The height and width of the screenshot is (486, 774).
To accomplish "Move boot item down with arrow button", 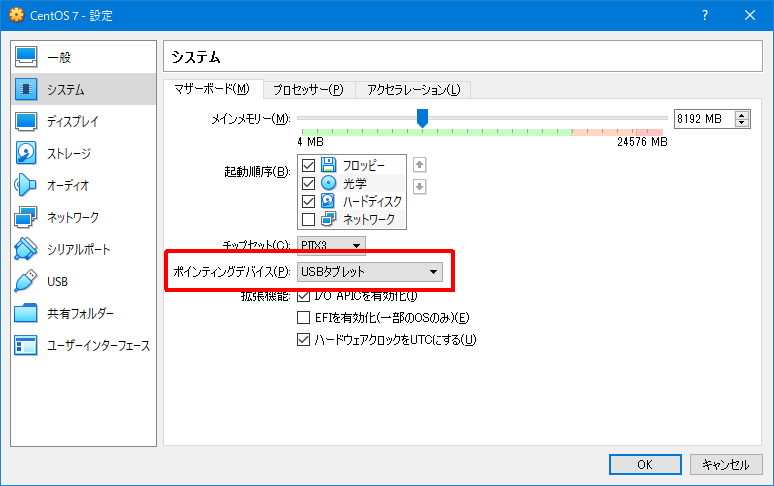I will 420,187.
